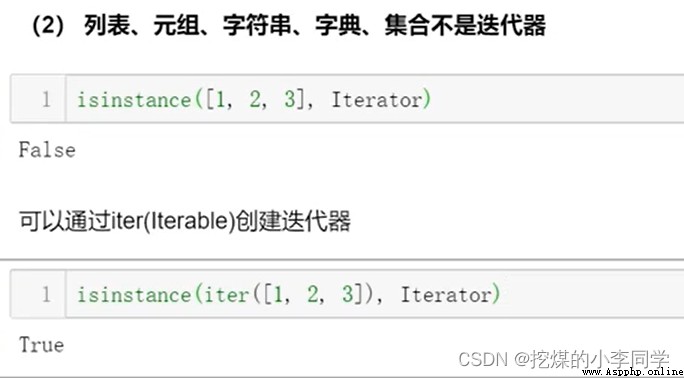Click the heading 列表、元组、字符串、字典、集合不是迭代器

315,25
